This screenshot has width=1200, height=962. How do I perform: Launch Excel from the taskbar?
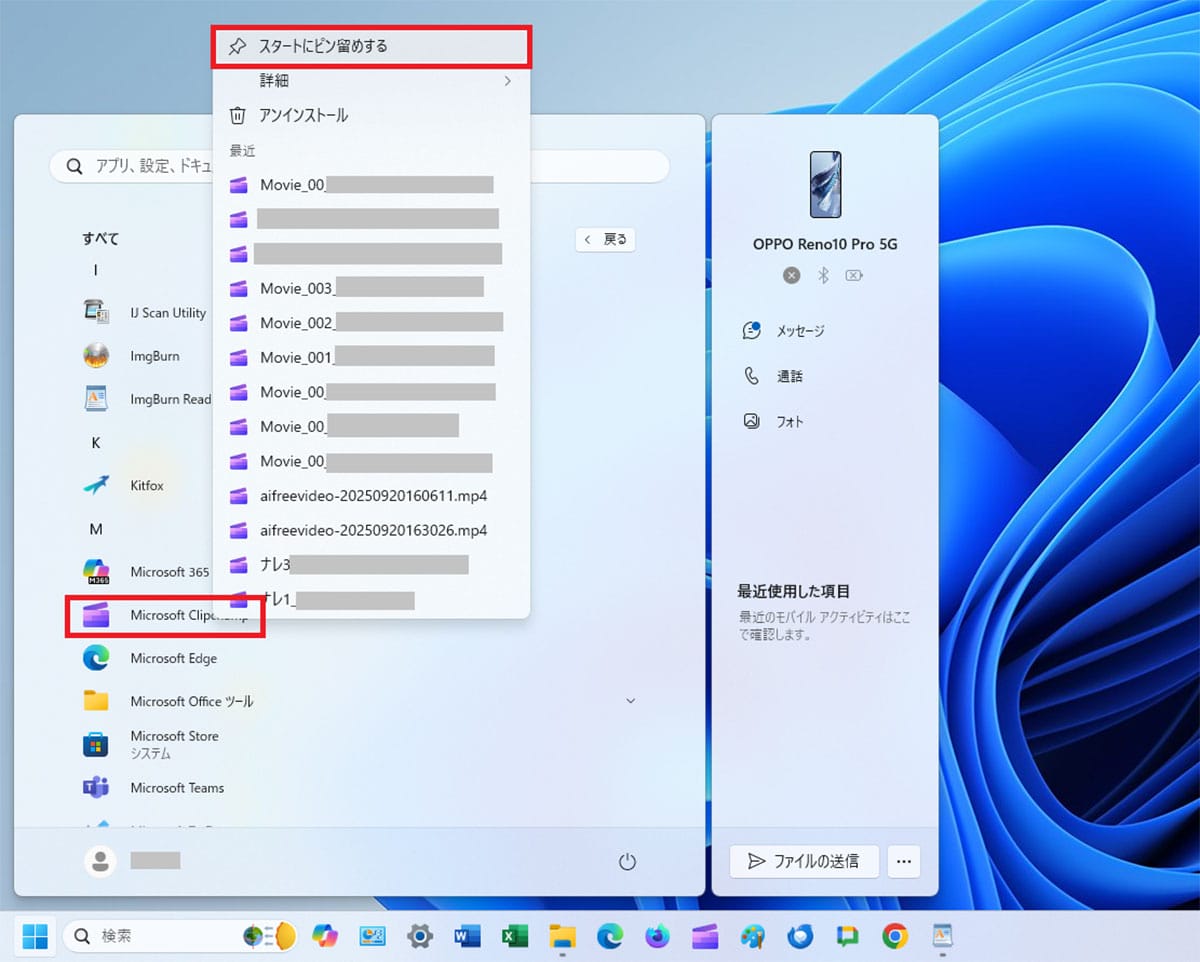point(515,936)
